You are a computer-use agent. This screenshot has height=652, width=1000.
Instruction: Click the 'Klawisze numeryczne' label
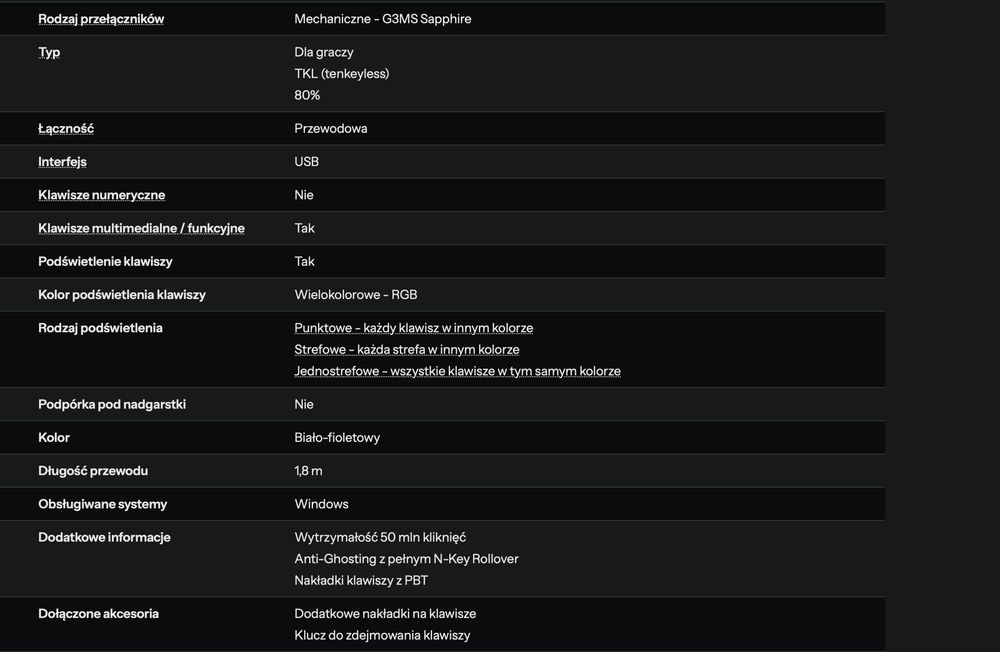(101, 195)
